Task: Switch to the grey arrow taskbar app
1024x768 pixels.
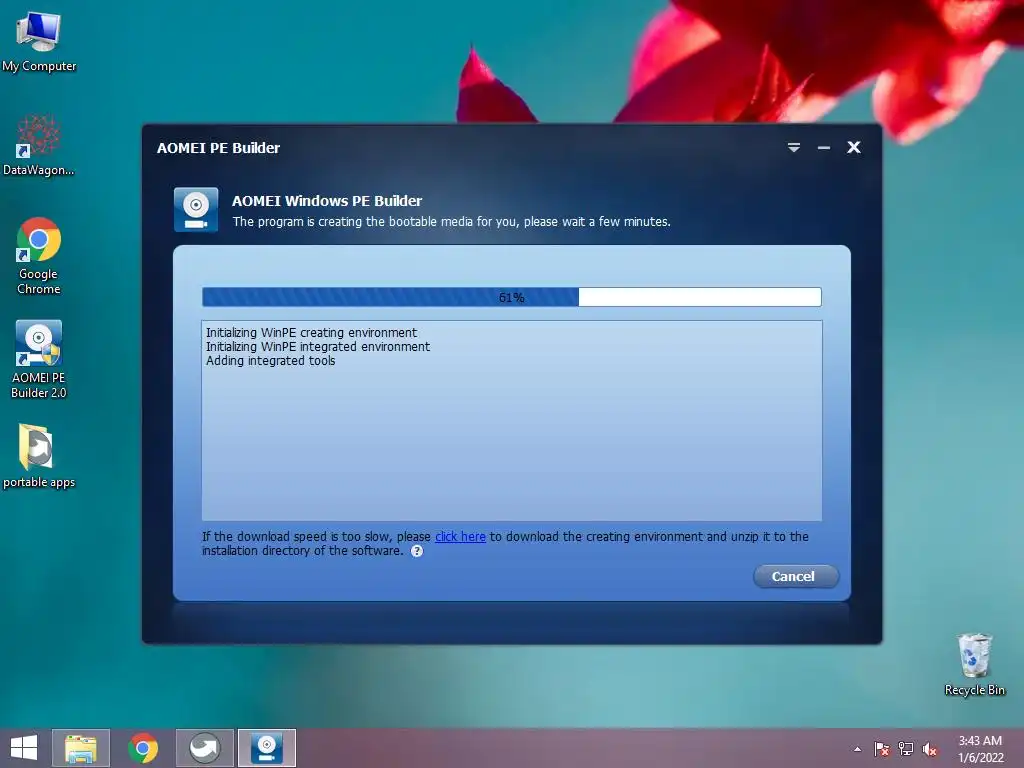Action: pos(204,748)
